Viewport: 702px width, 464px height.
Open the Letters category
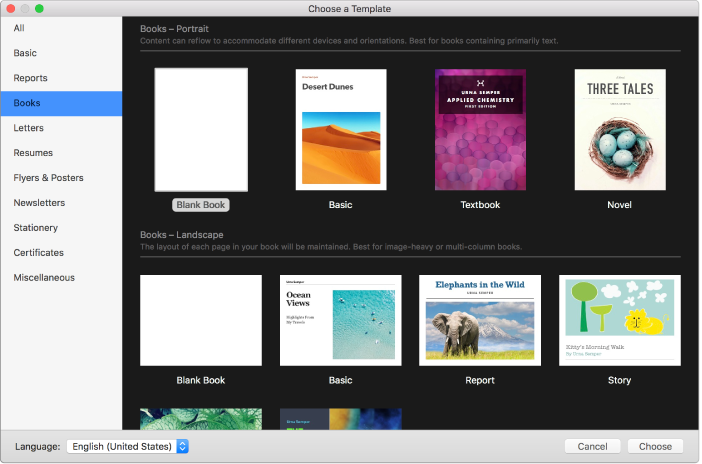click(61, 128)
